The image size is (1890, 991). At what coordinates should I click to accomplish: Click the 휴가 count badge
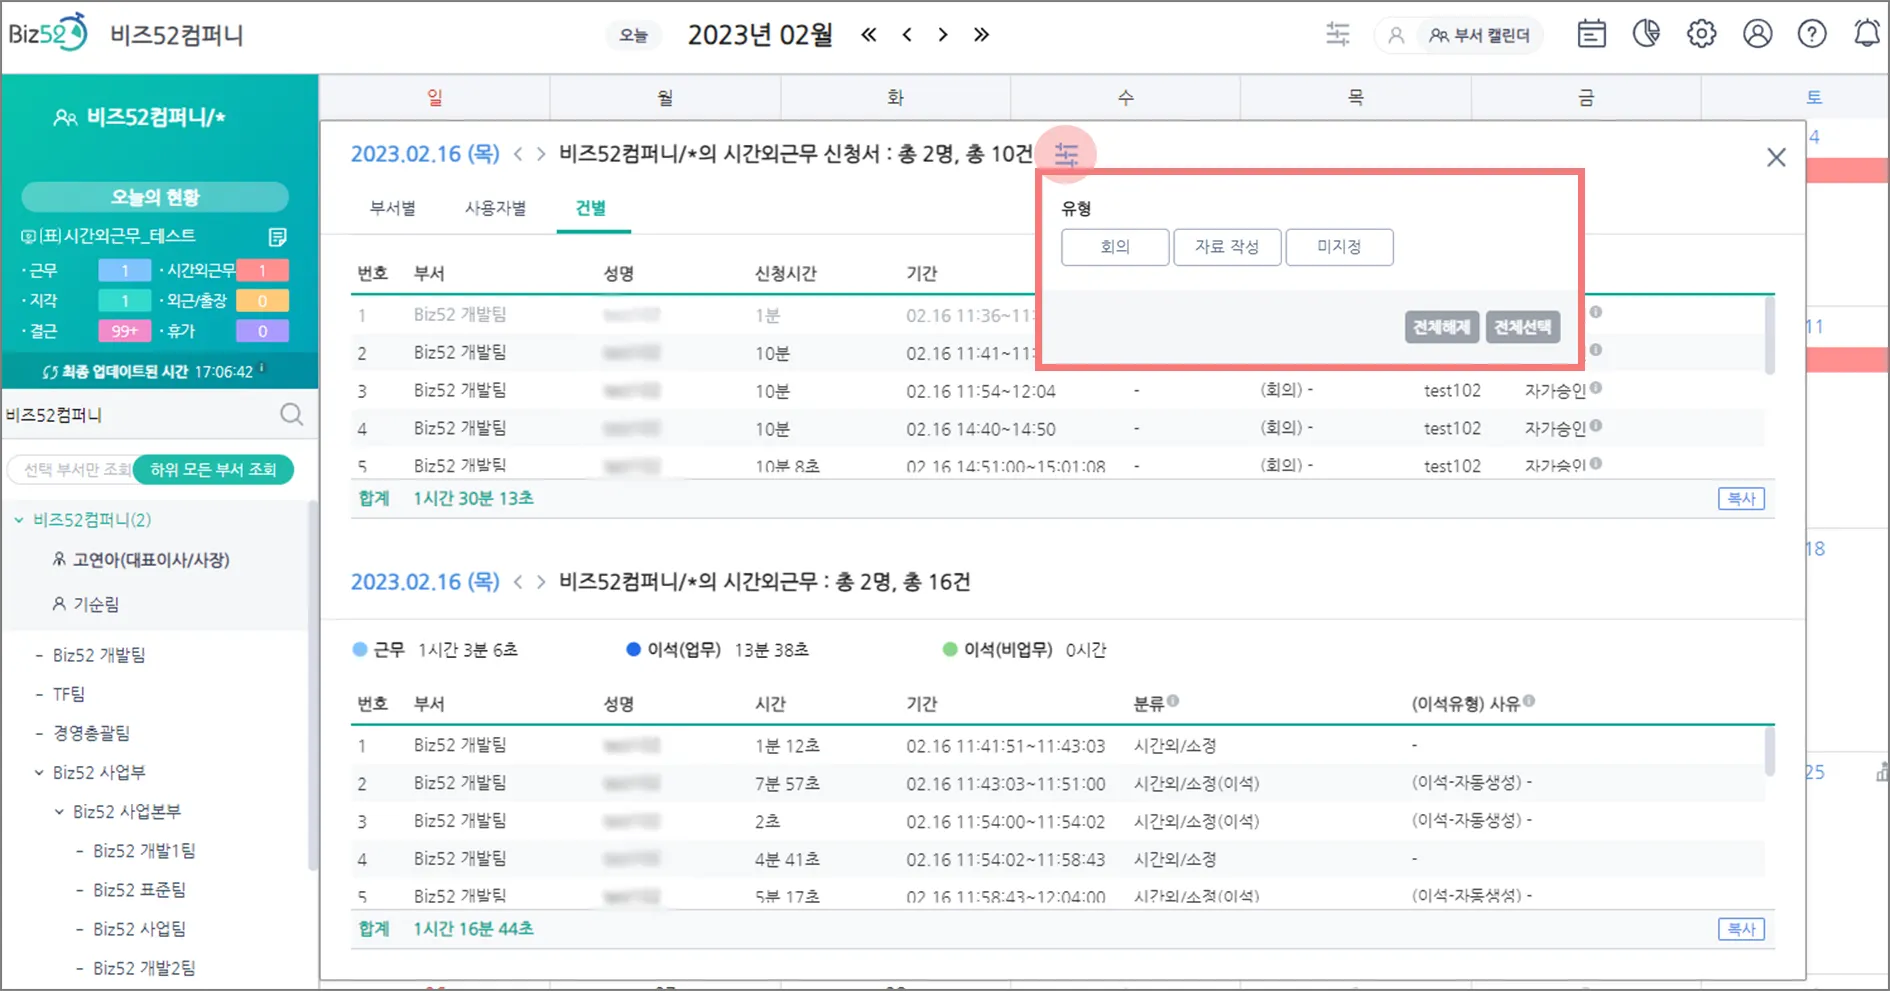pyautogui.click(x=262, y=331)
